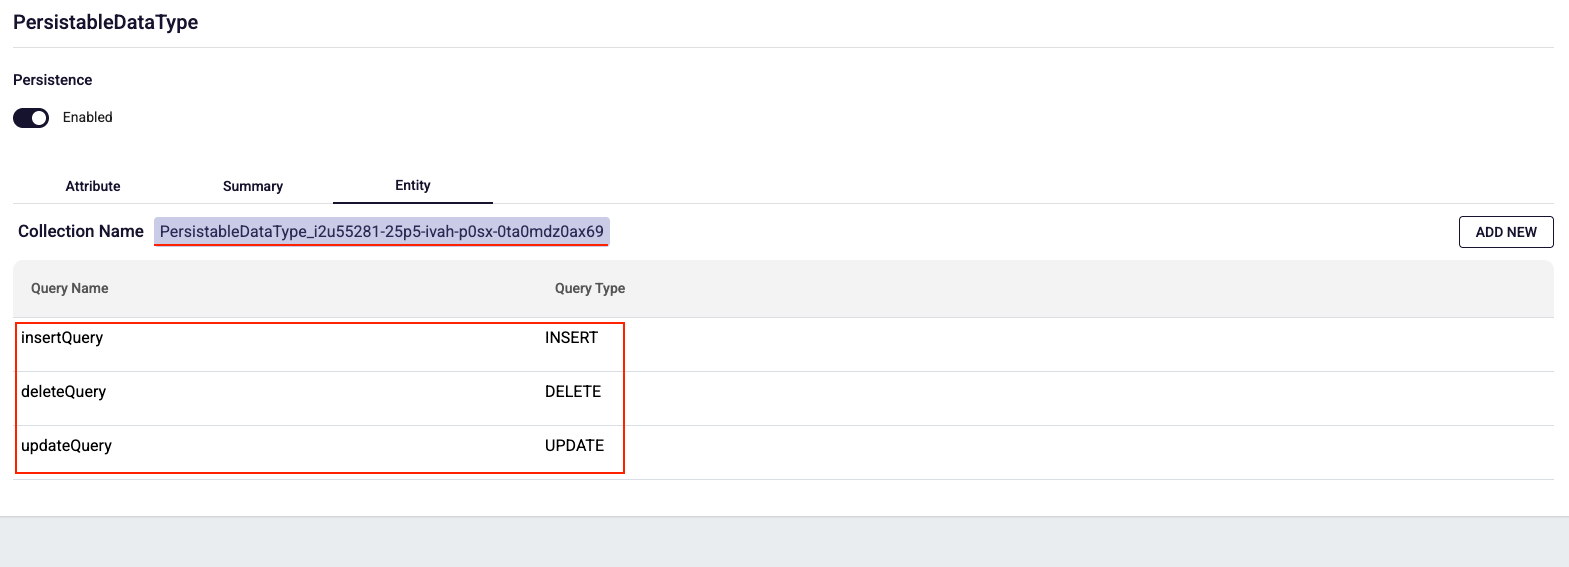The image size is (1569, 567).
Task: Switch to the Attribute tab
Action: point(93,186)
